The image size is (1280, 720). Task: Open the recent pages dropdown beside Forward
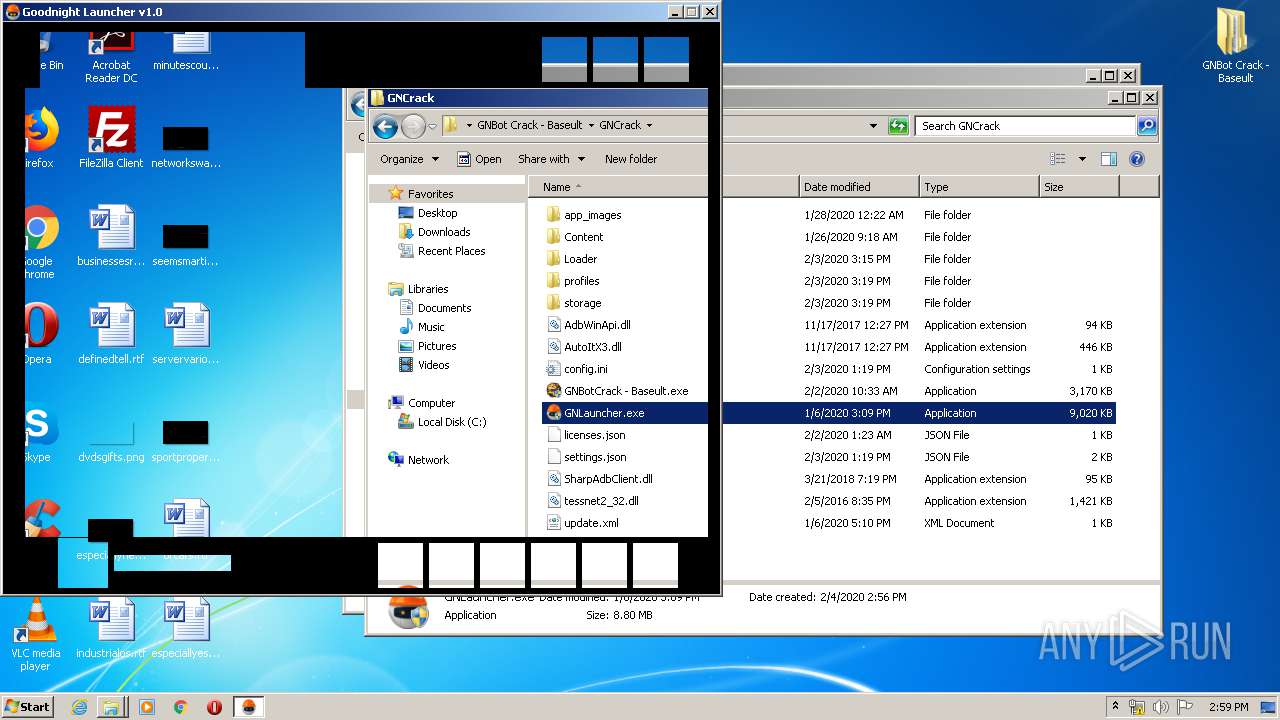pos(432,126)
